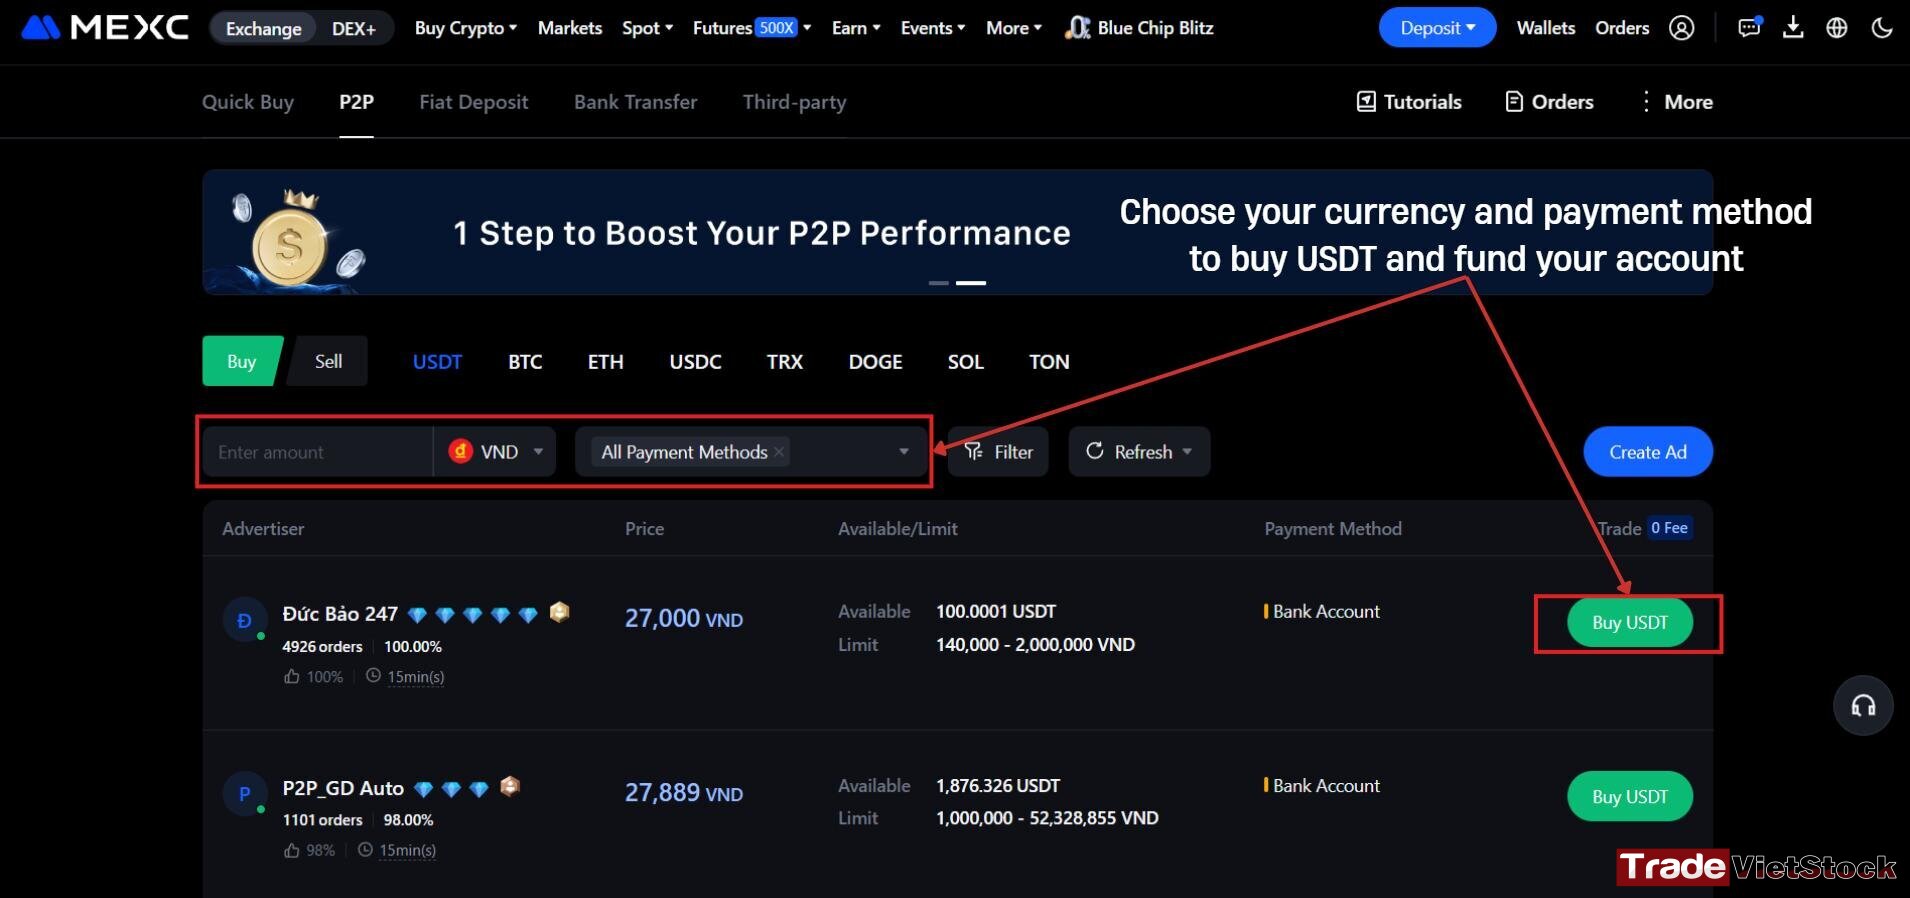The image size is (1910, 898).
Task: Click the Refresh circular arrow icon
Action: pyautogui.click(x=1095, y=451)
